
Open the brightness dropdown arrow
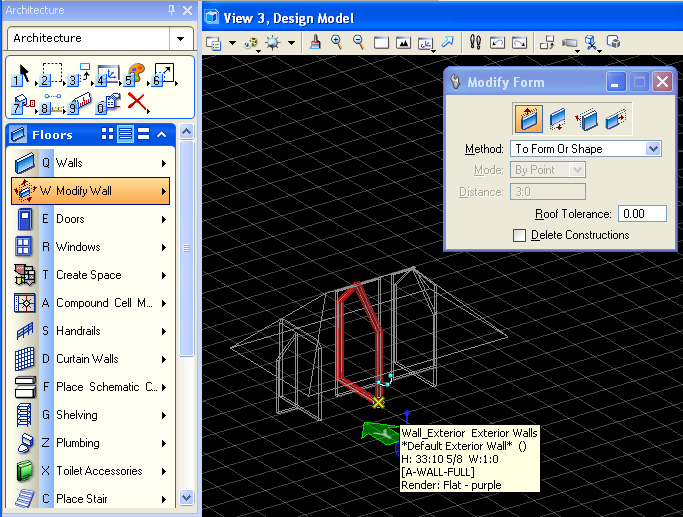point(291,43)
